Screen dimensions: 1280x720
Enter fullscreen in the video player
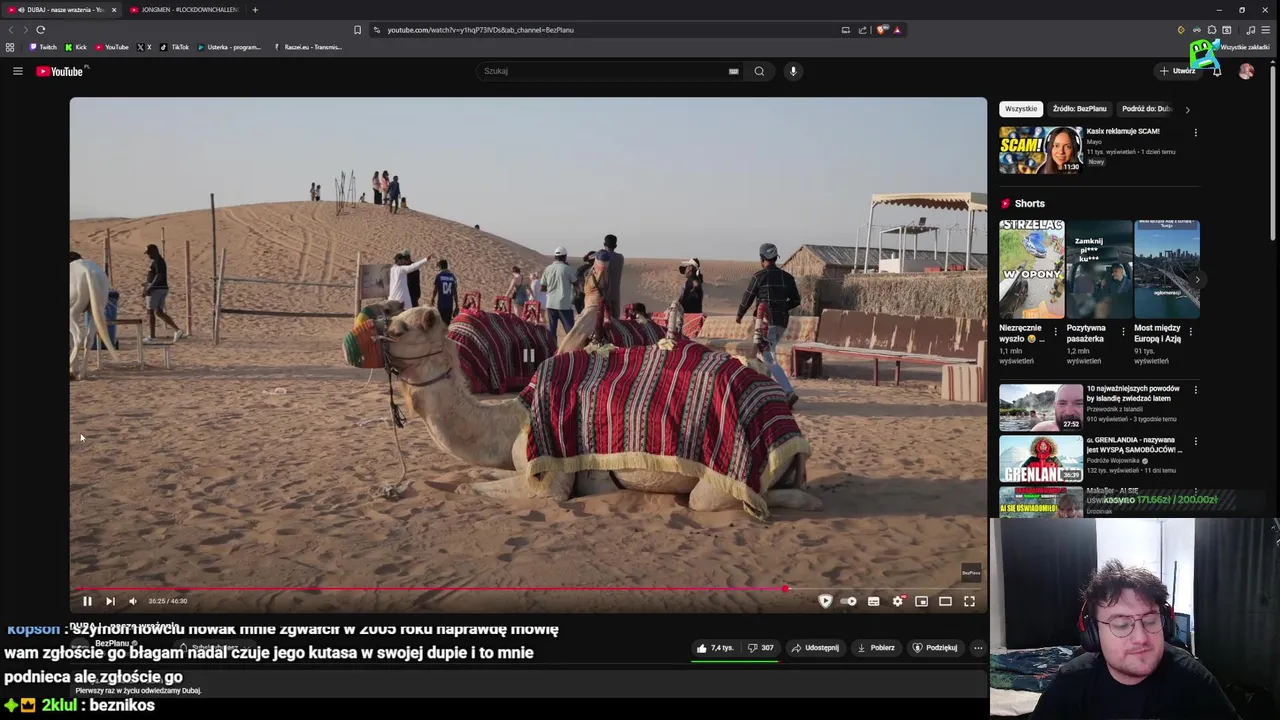969,601
